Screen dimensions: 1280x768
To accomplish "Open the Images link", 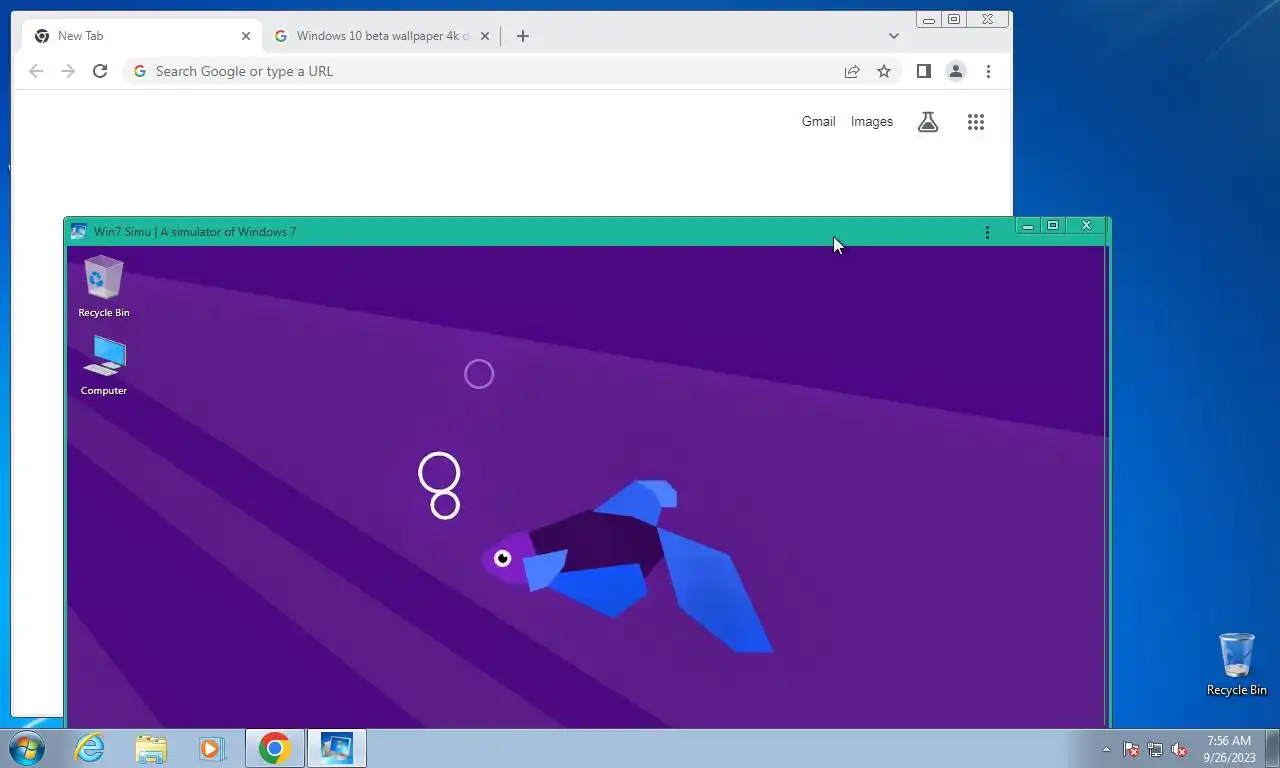I will pyautogui.click(x=872, y=121).
